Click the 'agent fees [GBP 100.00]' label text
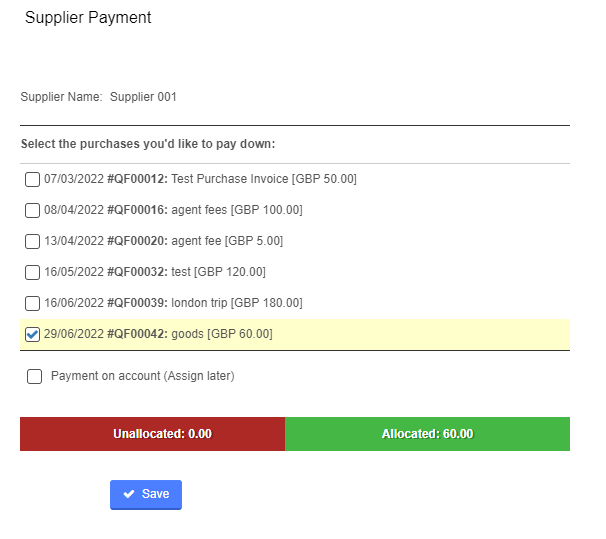606x539 pixels. (237, 210)
